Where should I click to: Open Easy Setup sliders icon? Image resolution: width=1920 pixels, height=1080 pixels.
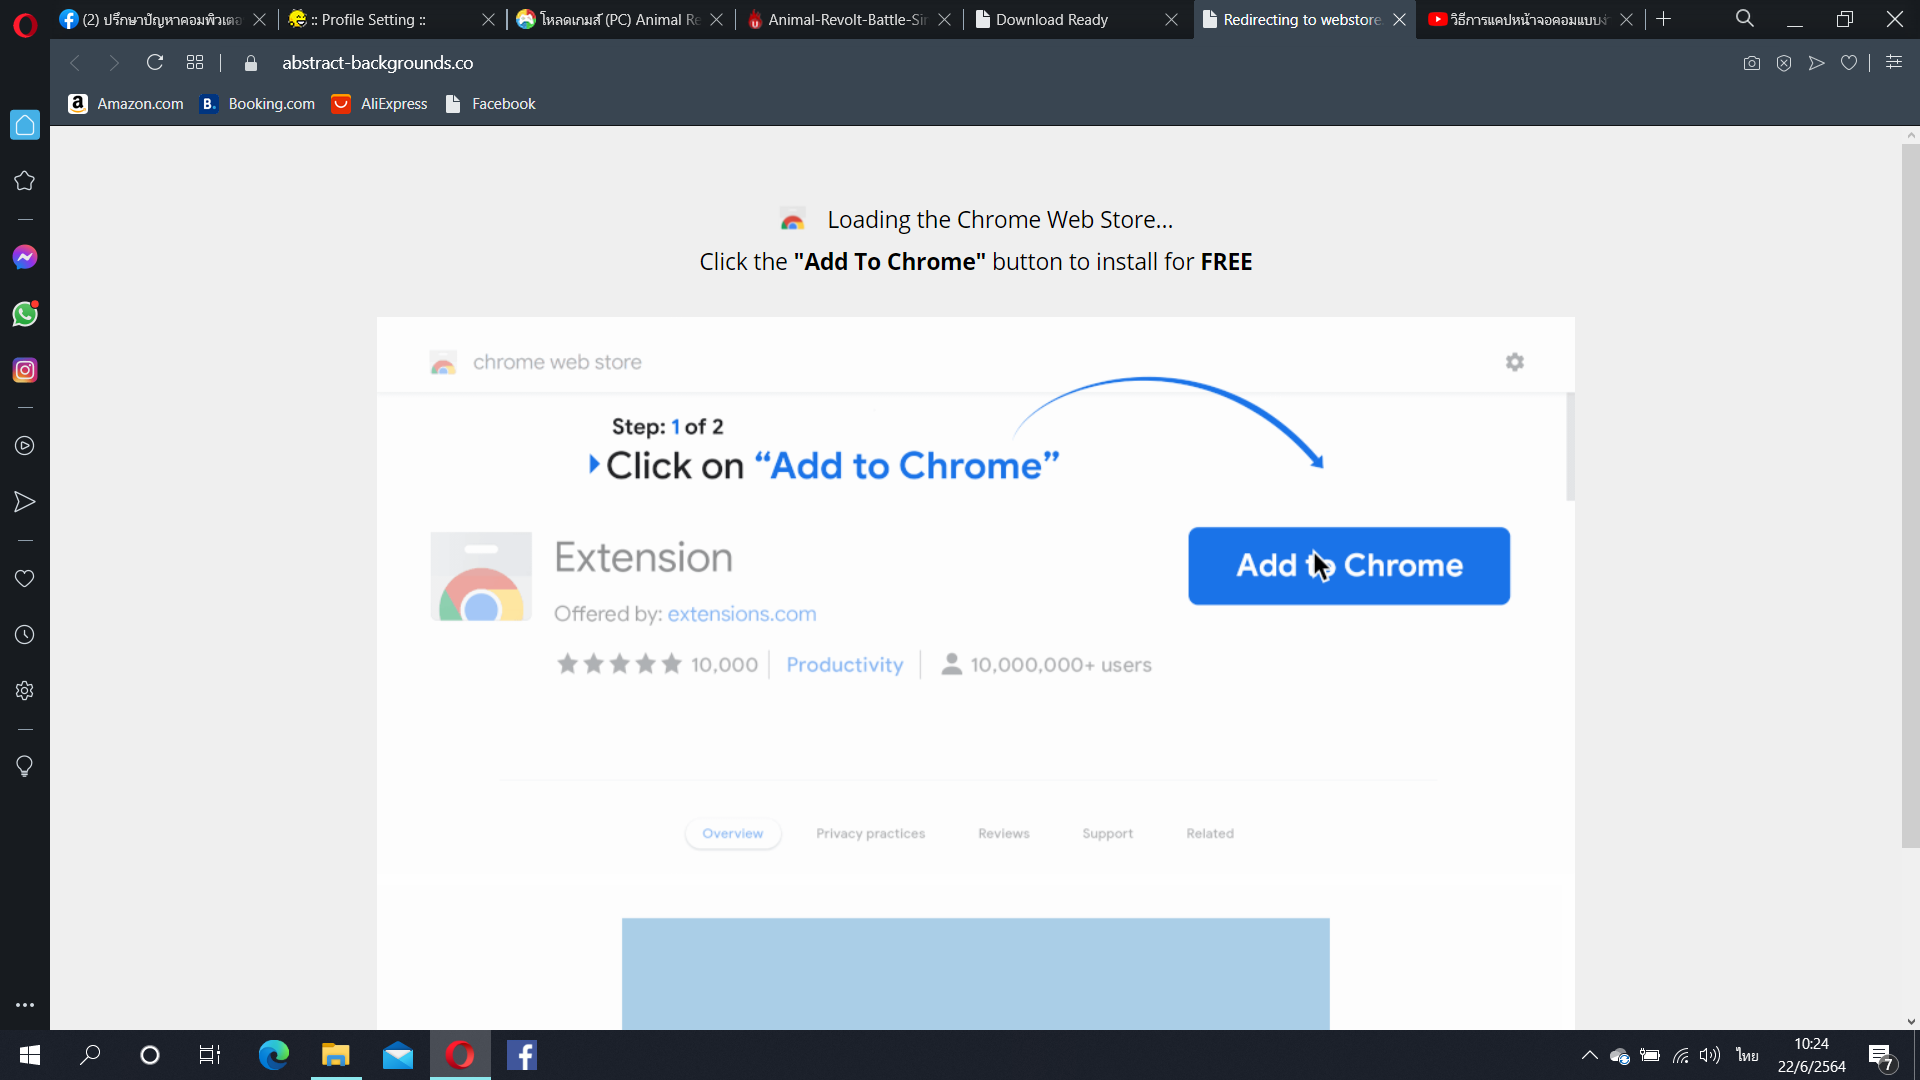1894,62
